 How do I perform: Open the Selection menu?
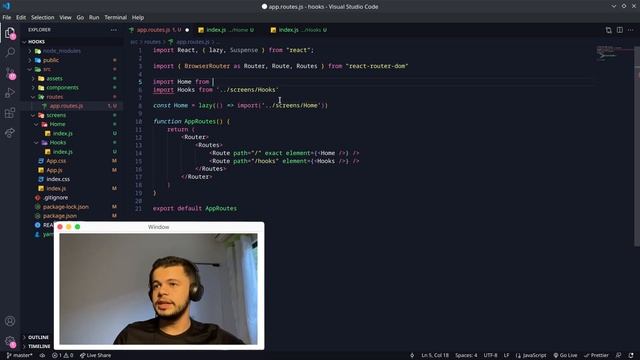42,18
